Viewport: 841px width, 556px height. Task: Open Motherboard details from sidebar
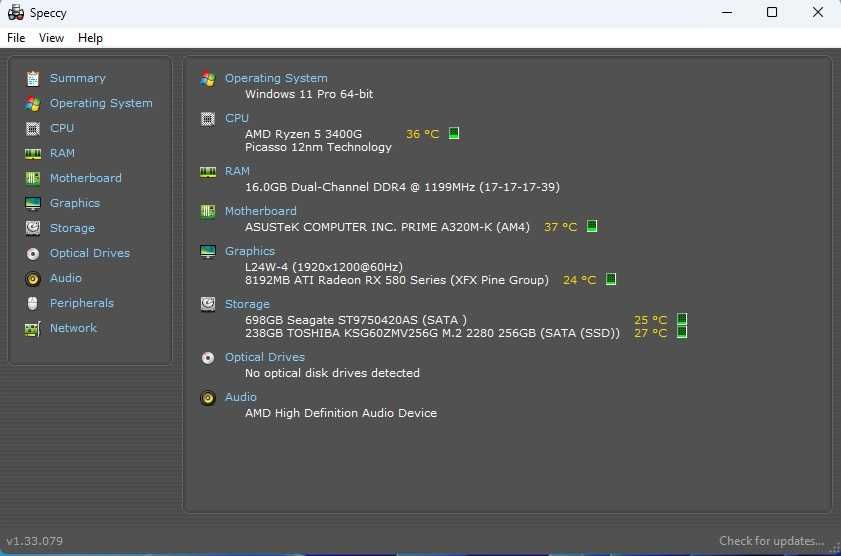86,178
